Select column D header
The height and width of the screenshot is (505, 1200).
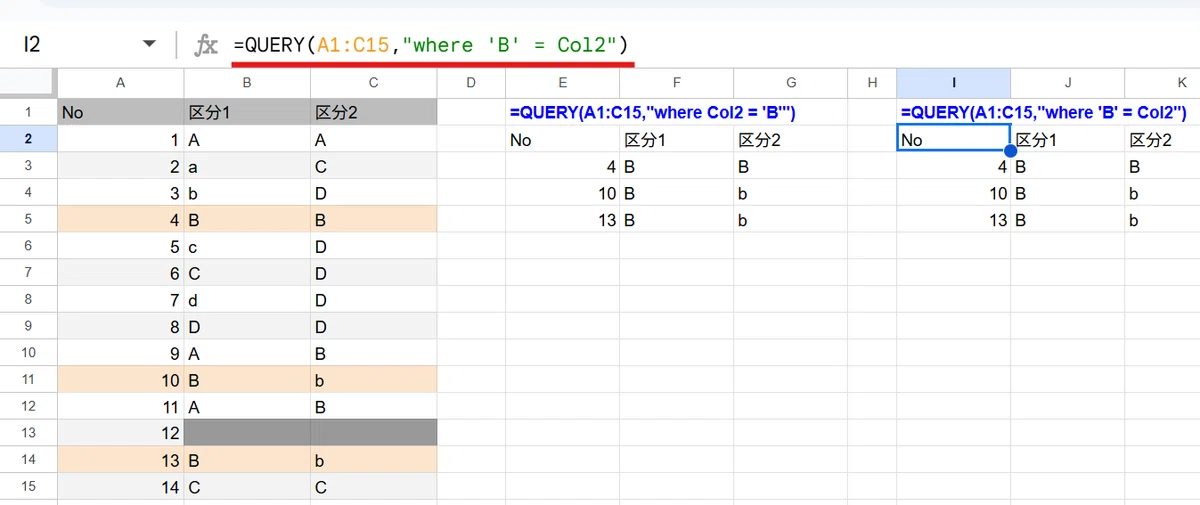pyautogui.click(x=471, y=83)
